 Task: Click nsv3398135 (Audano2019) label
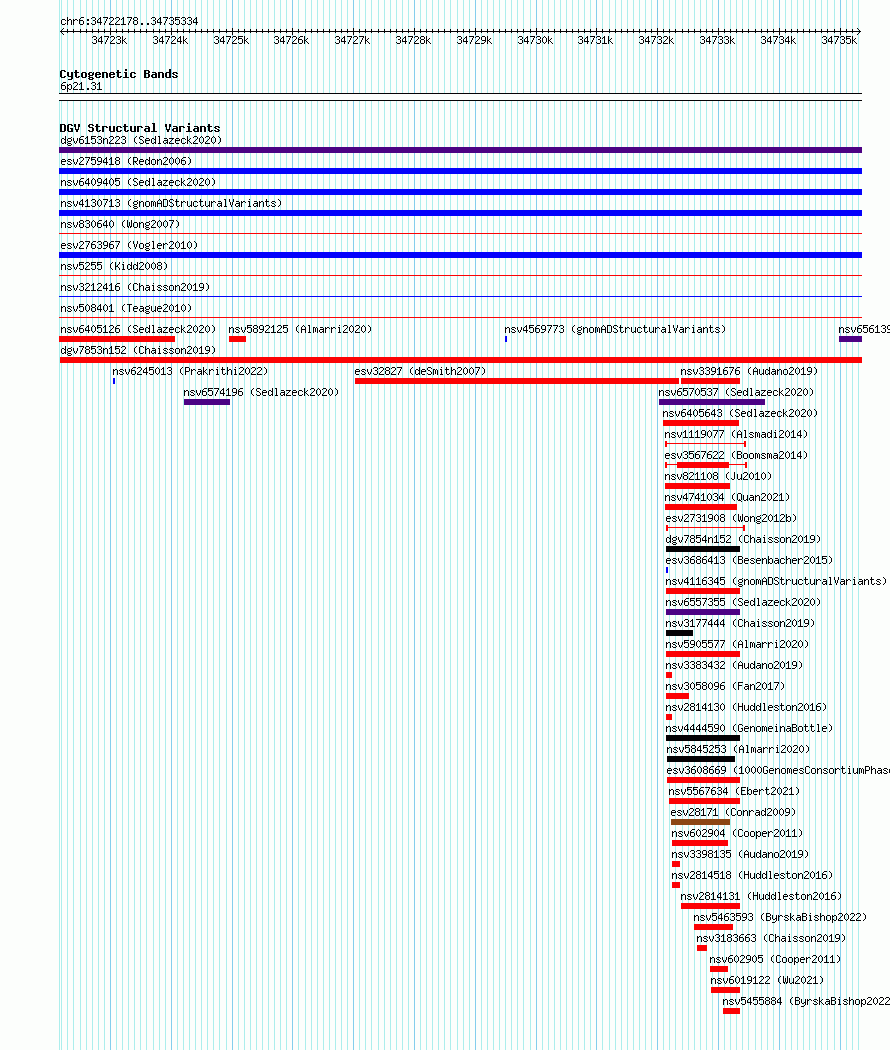(x=740, y=854)
